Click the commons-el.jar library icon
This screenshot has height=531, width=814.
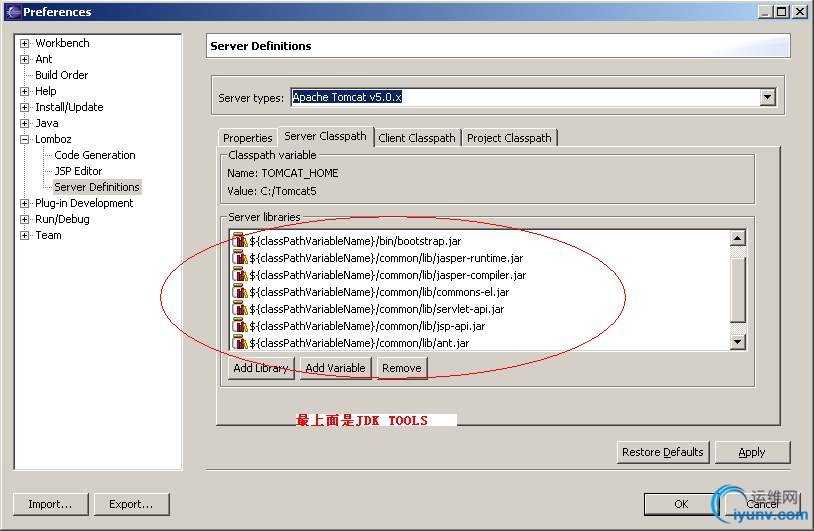point(239,292)
